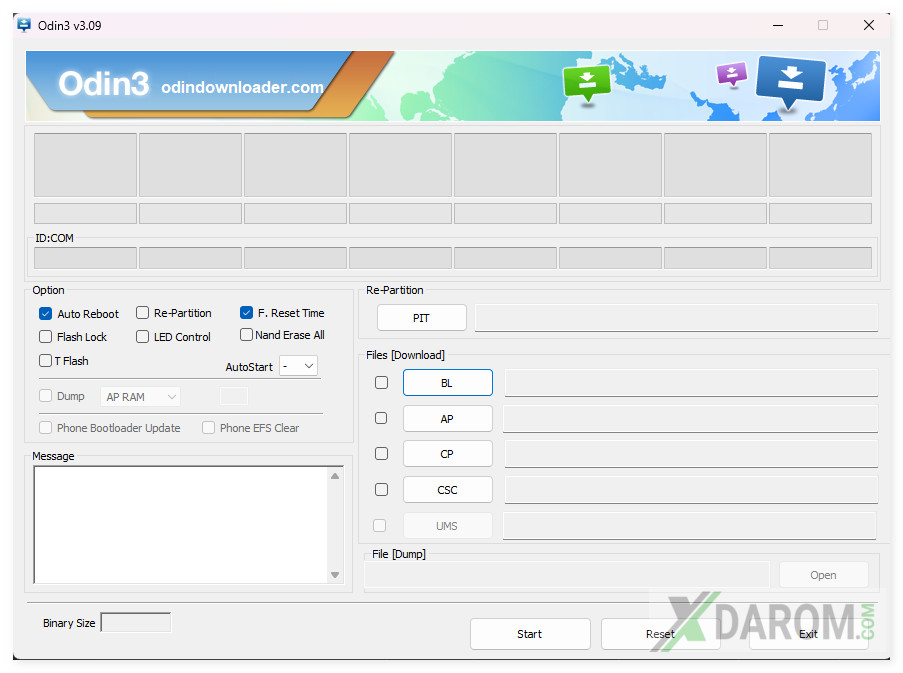Tick the T Flash checkbox
903x673 pixels.
46,361
